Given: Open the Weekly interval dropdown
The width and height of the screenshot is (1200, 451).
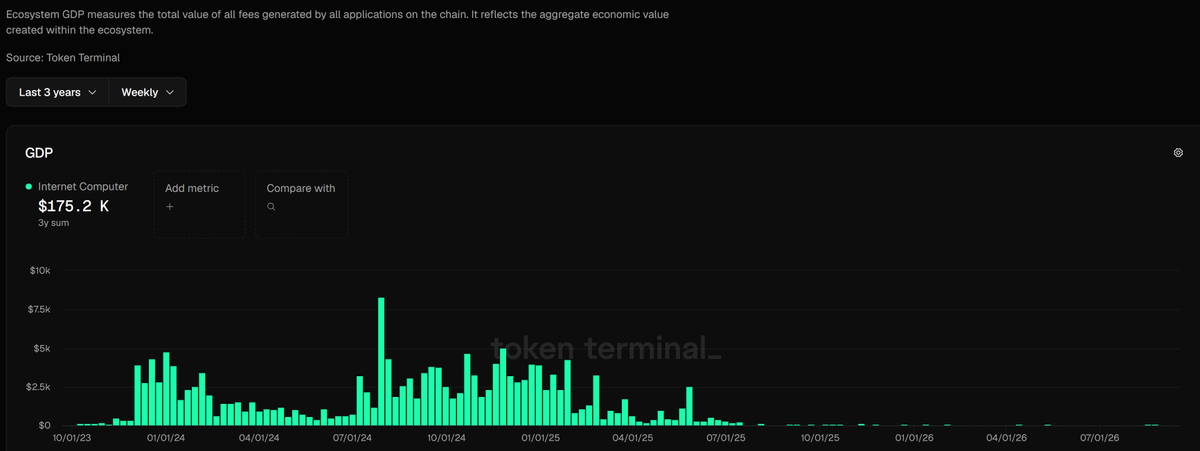Looking at the screenshot, I should click(147, 92).
